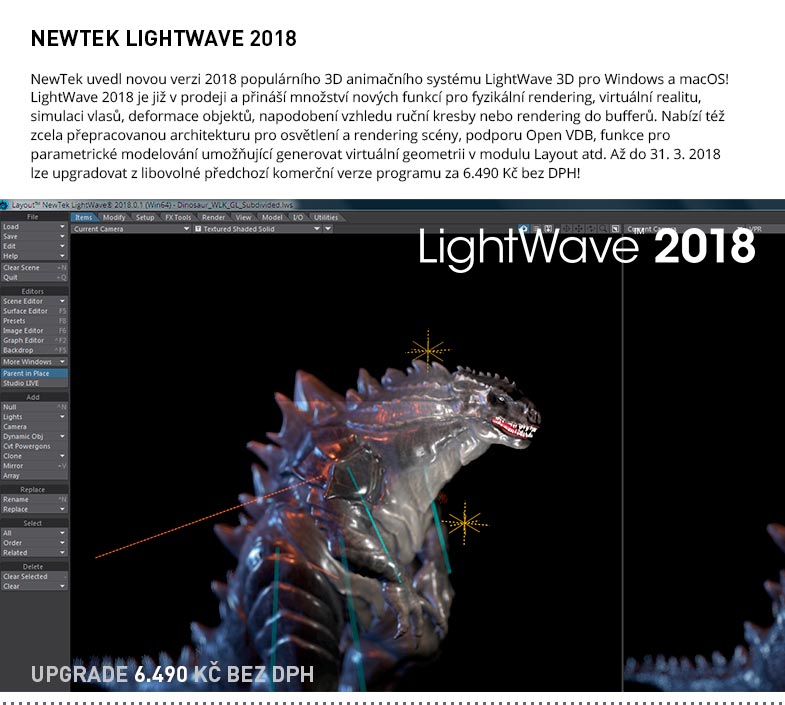Open the Image Editor
This screenshot has width=785, height=705.
tap(34, 331)
